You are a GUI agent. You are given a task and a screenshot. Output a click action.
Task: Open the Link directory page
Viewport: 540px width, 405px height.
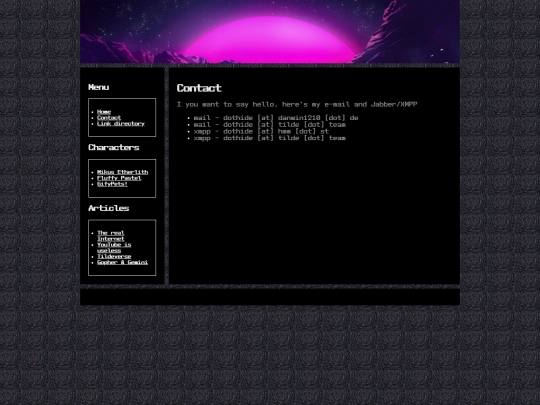tap(121, 124)
